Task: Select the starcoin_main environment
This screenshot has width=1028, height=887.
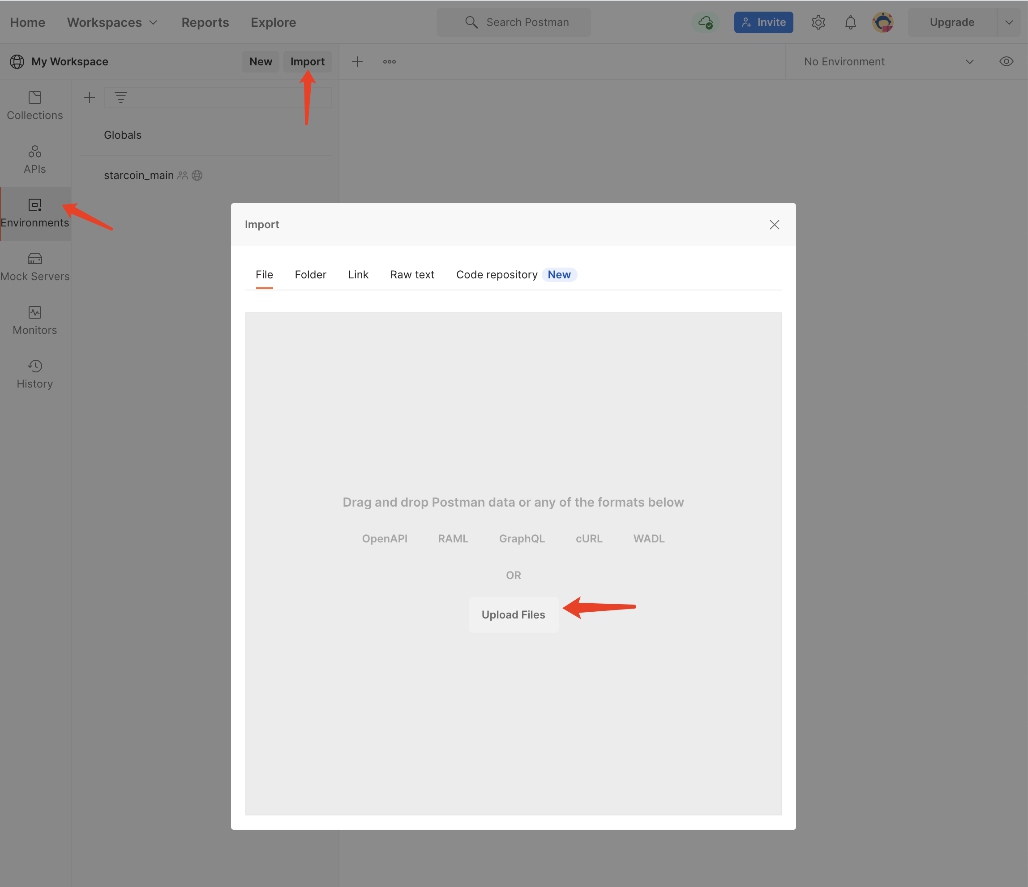Action: tap(139, 175)
